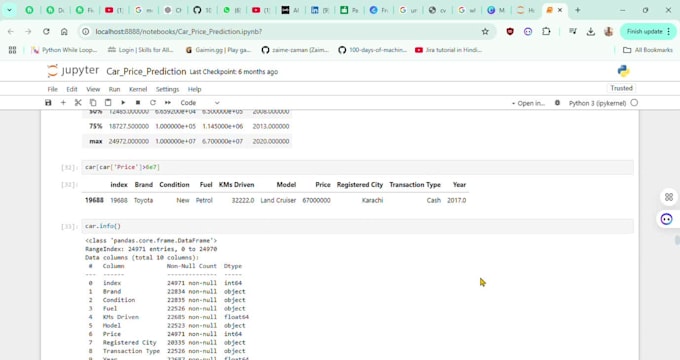This screenshot has height=360, width=680.
Task: Insert a cell below using the plus icon
Action: (x=63, y=103)
